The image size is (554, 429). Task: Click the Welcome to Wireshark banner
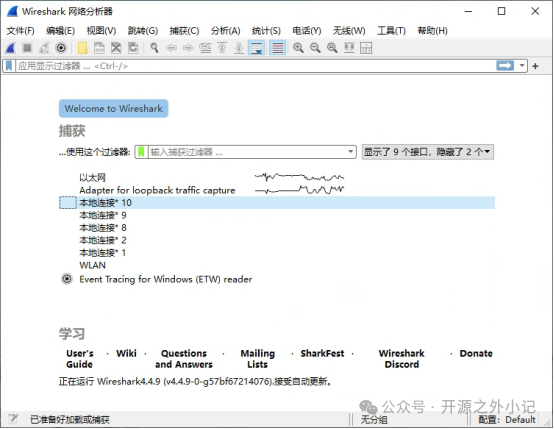113,108
